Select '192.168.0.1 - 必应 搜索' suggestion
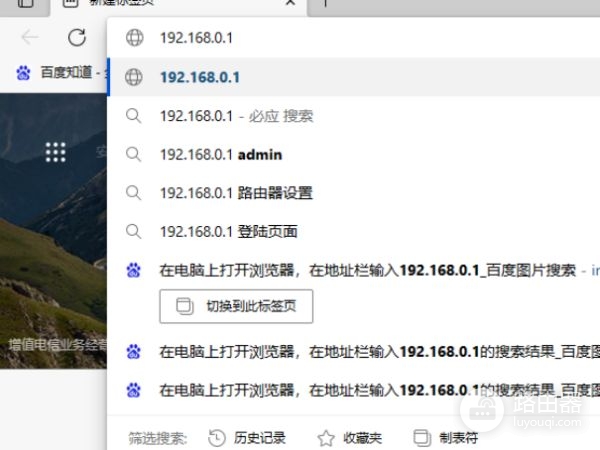The width and height of the screenshot is (600, 450). click(x=236, y=116)
